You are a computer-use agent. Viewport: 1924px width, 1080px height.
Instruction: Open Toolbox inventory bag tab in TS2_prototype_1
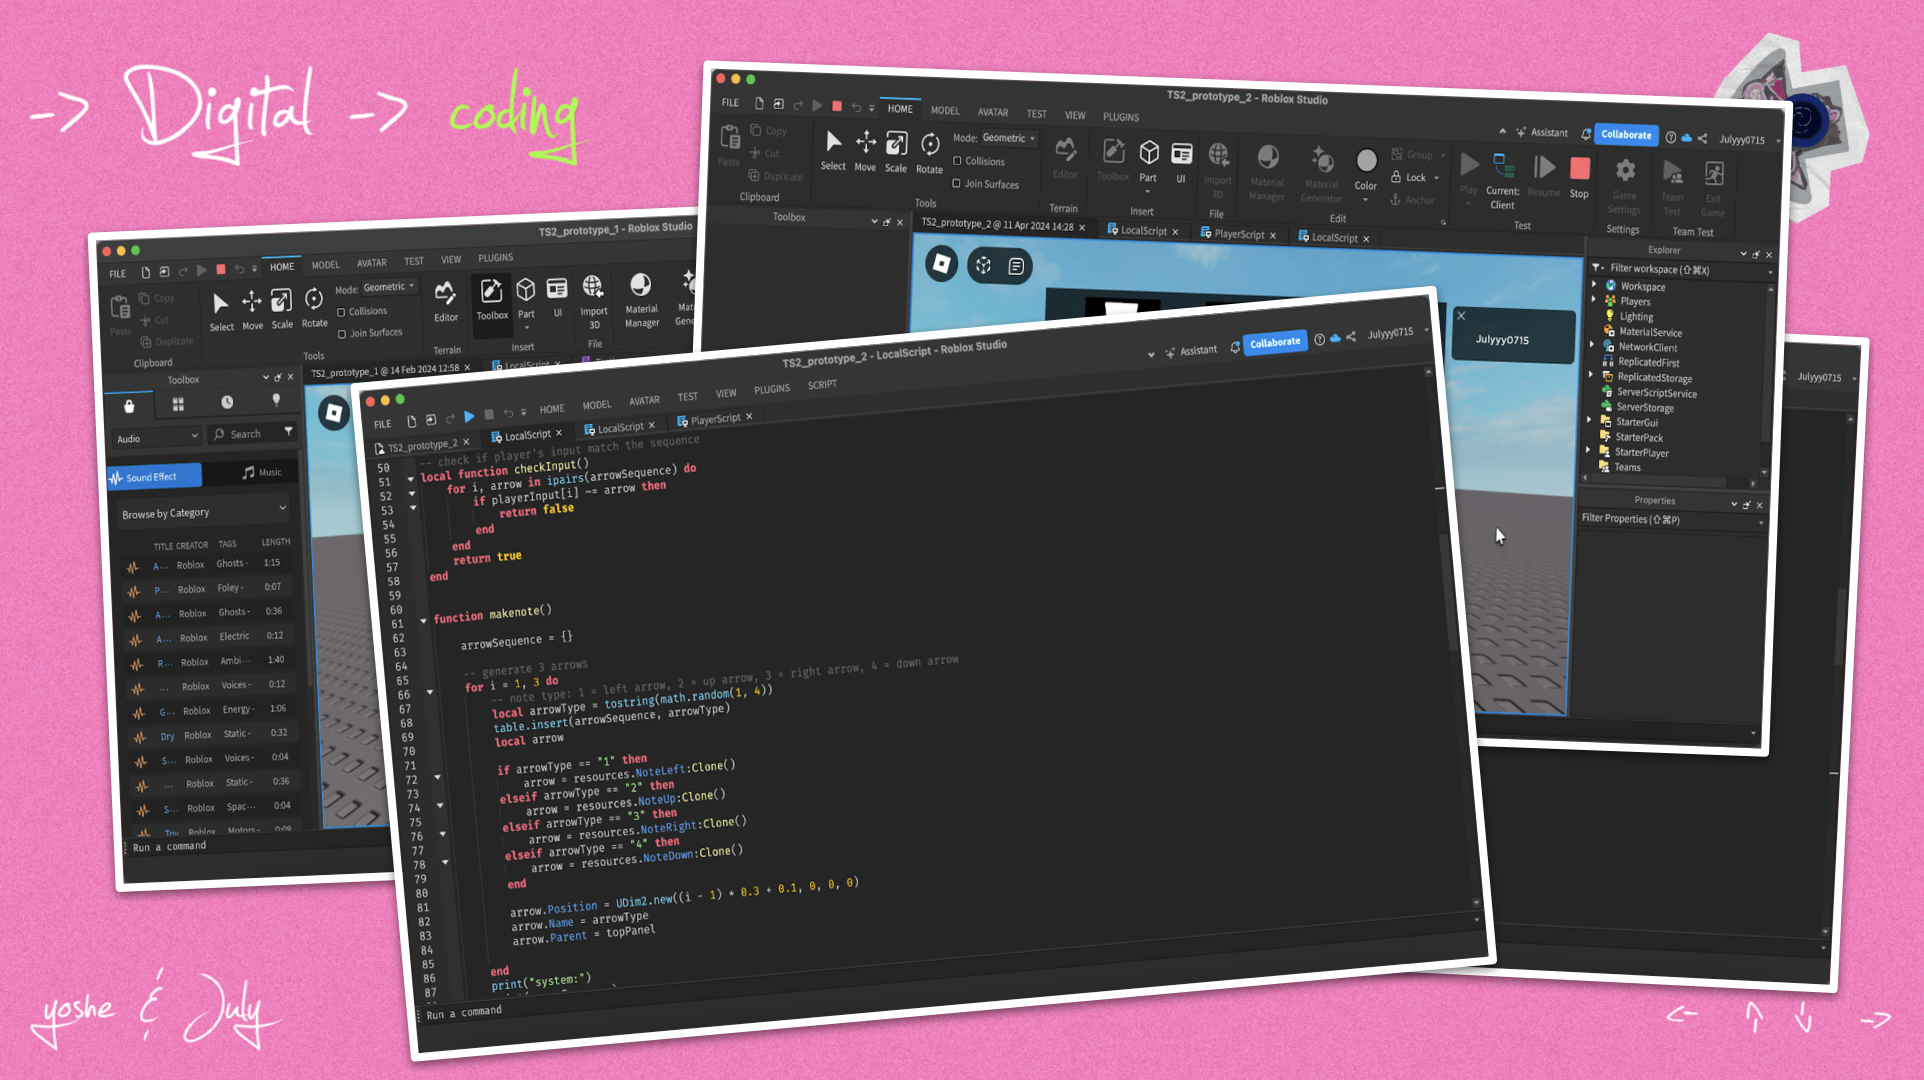(129, 406)
